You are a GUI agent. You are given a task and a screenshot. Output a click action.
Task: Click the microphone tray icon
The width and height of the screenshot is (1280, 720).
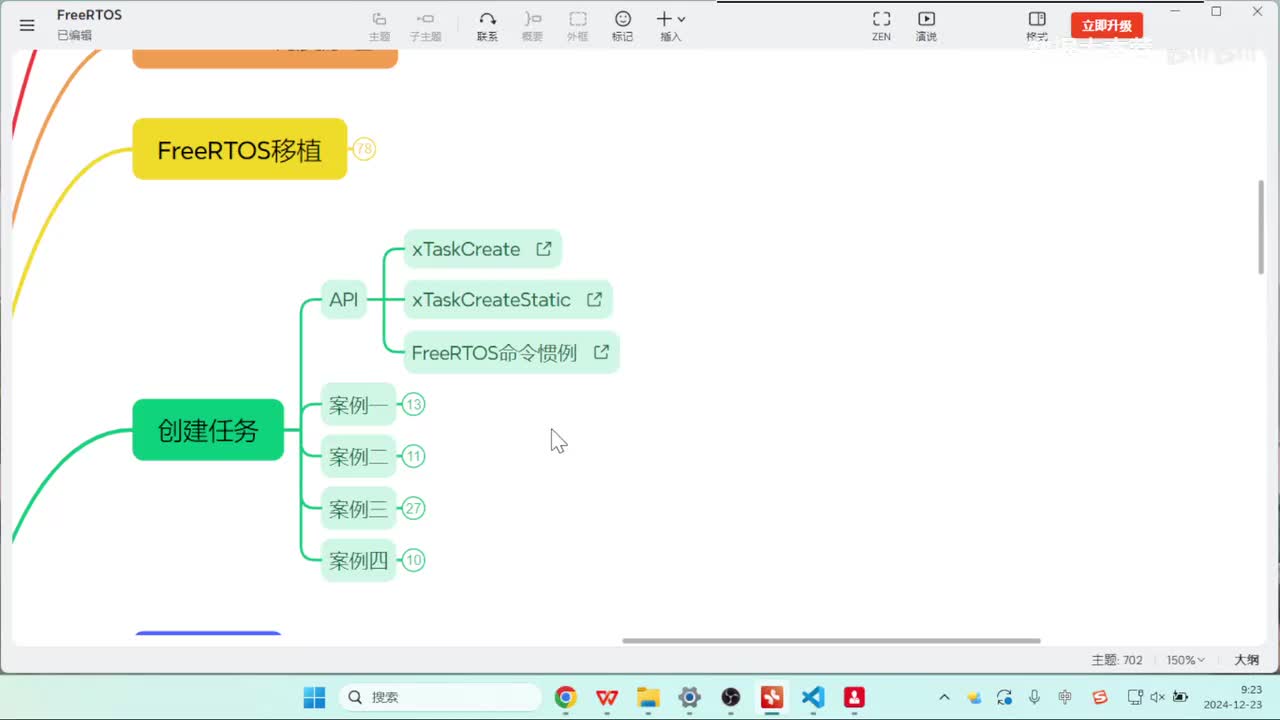pyautogui.click(x=1035, y=697)
